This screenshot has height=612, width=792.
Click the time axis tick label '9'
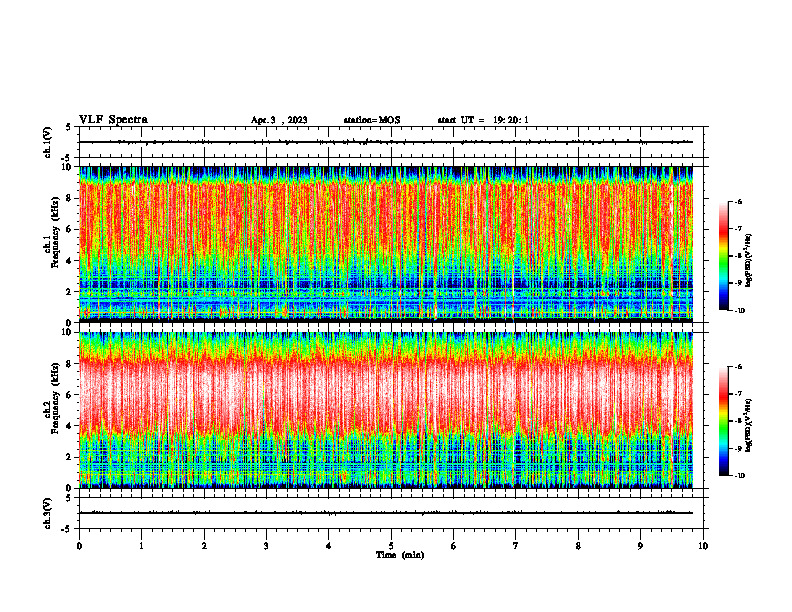[x=640, y=546]
